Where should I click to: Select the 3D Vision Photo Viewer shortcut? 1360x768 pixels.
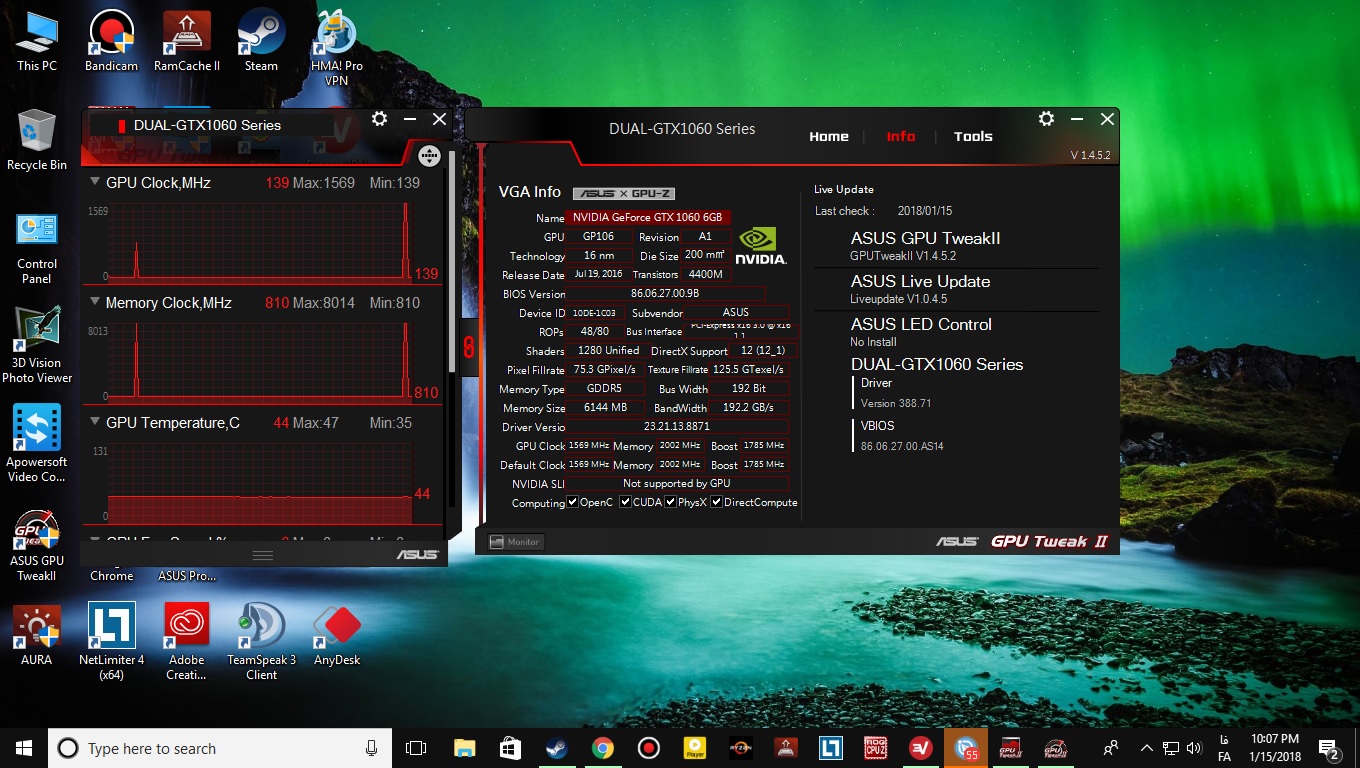click(37, 346)
